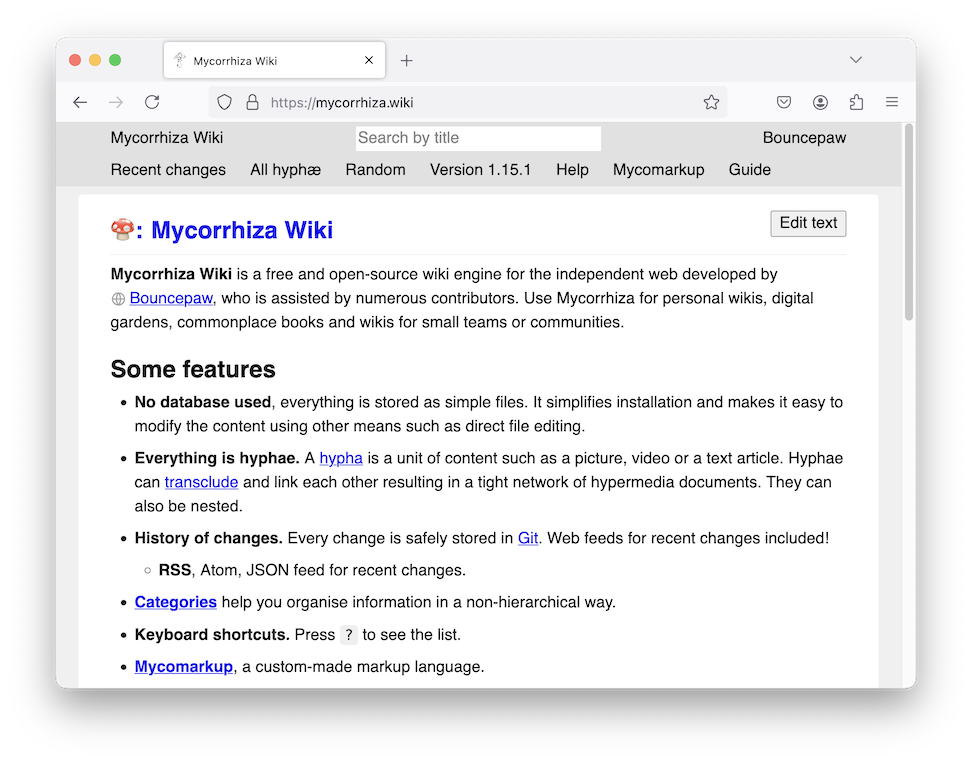Open the hamburger application menu
This screenshot has height=762, width=972.
coord(892,102)
